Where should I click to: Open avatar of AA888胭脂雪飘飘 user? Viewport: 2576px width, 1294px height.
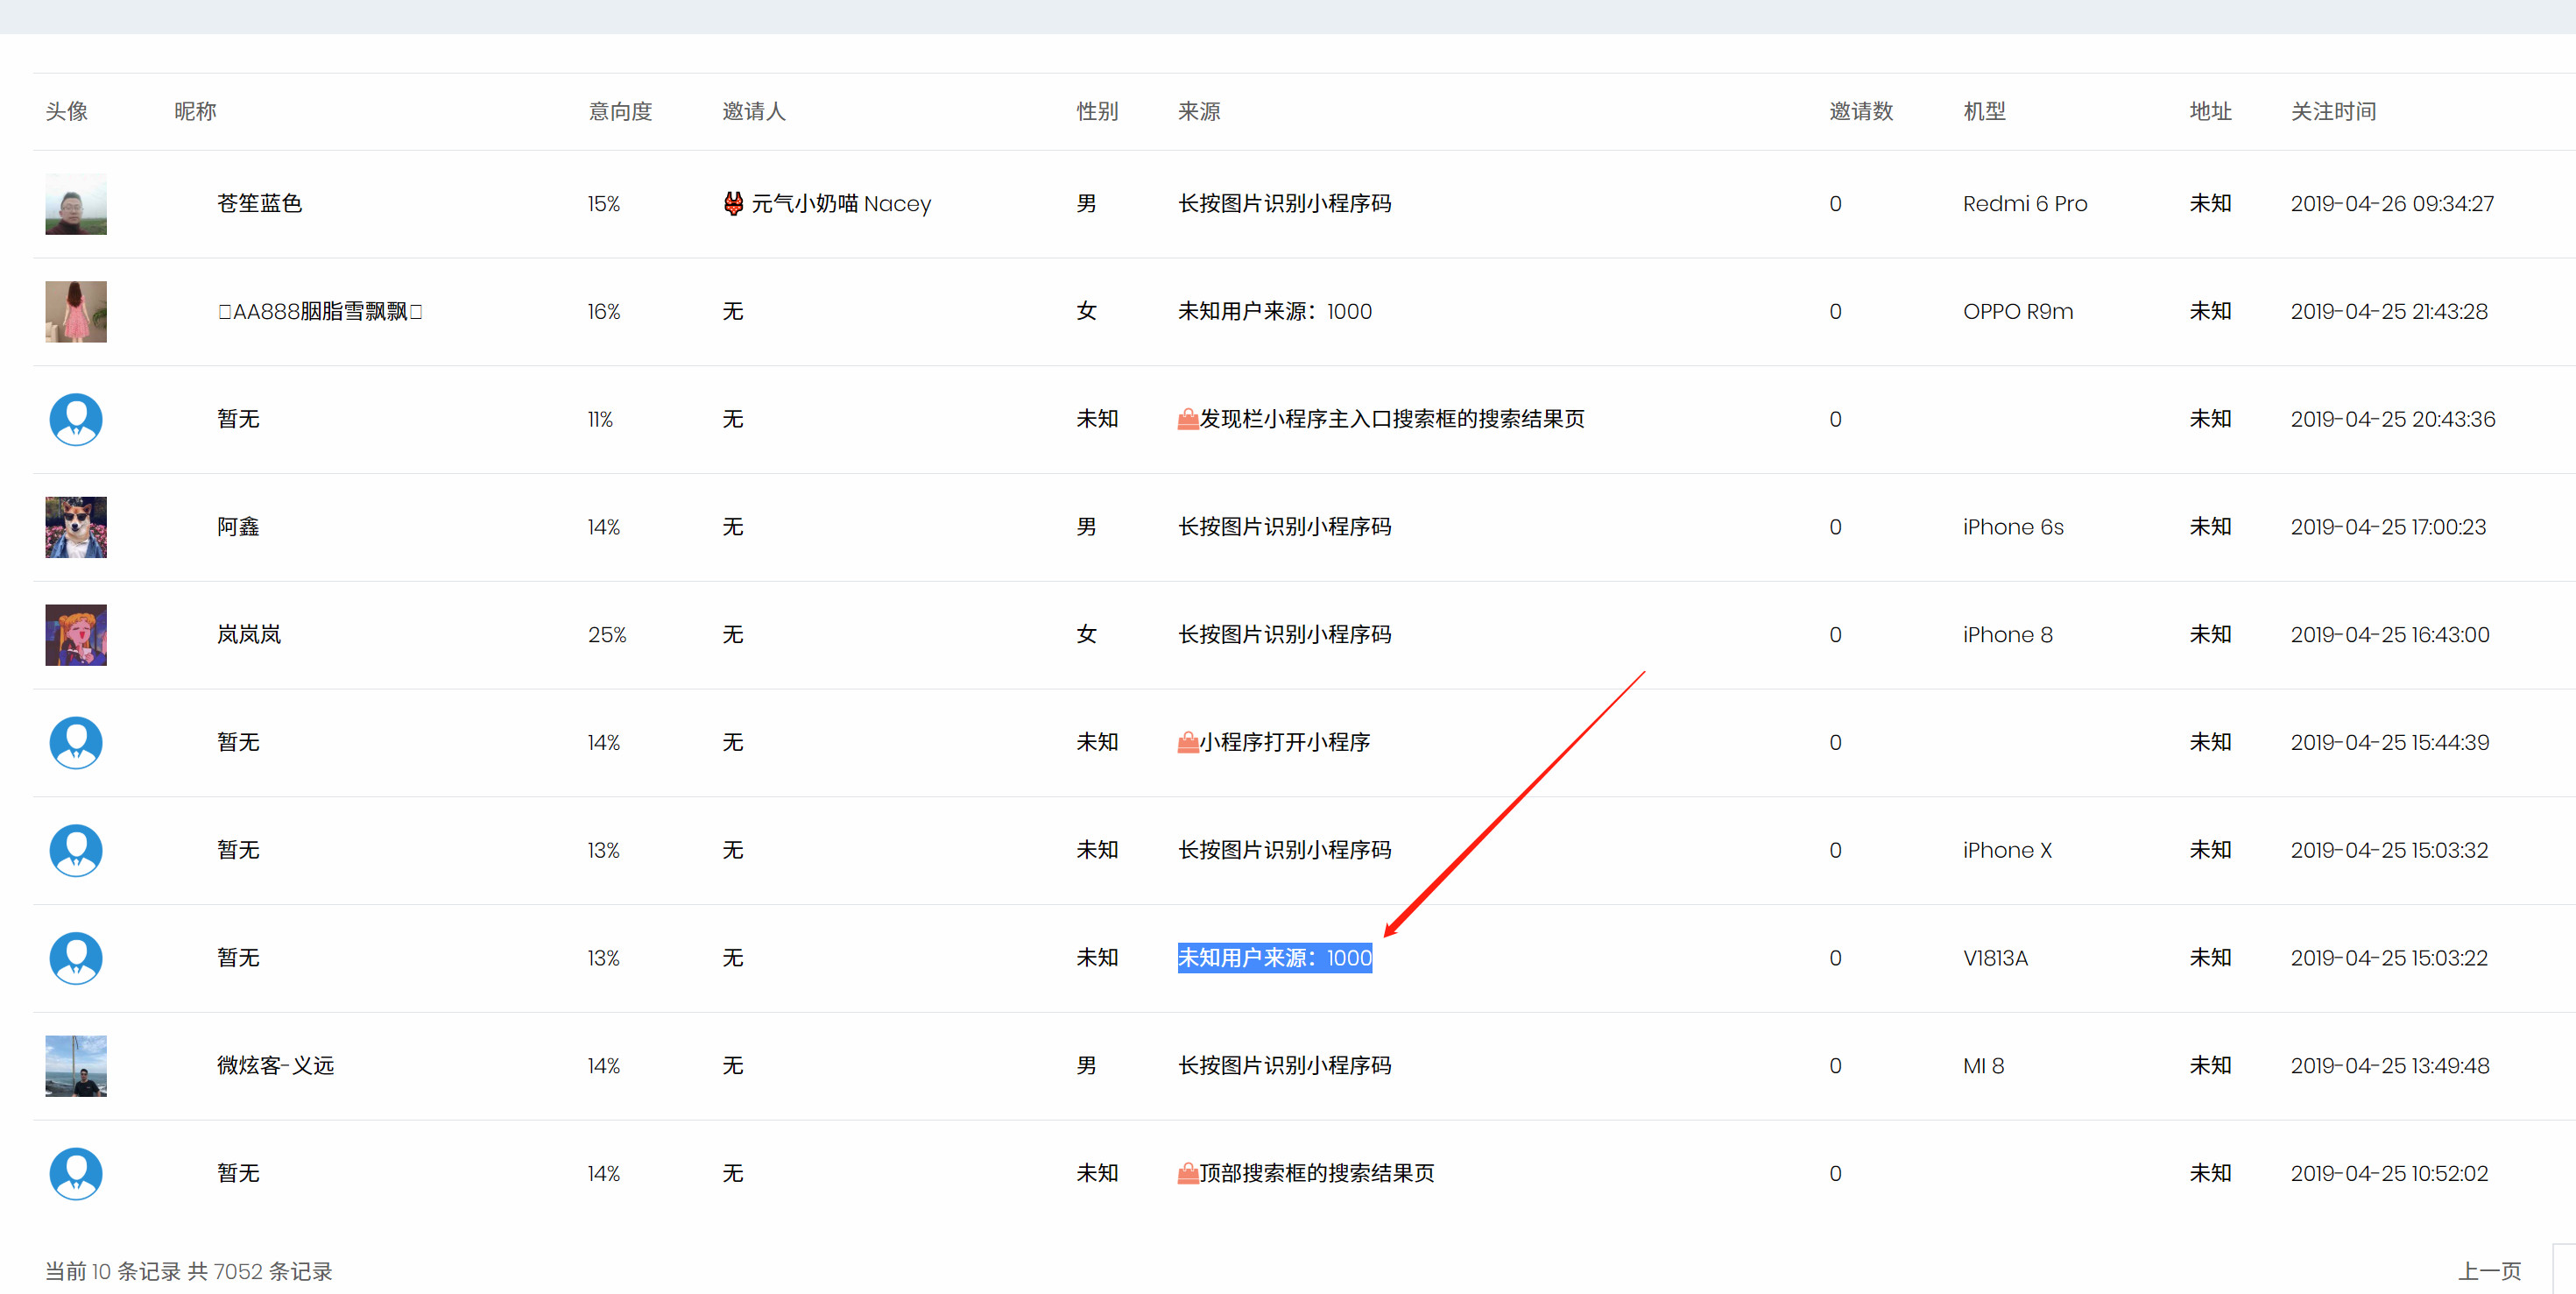76,312
